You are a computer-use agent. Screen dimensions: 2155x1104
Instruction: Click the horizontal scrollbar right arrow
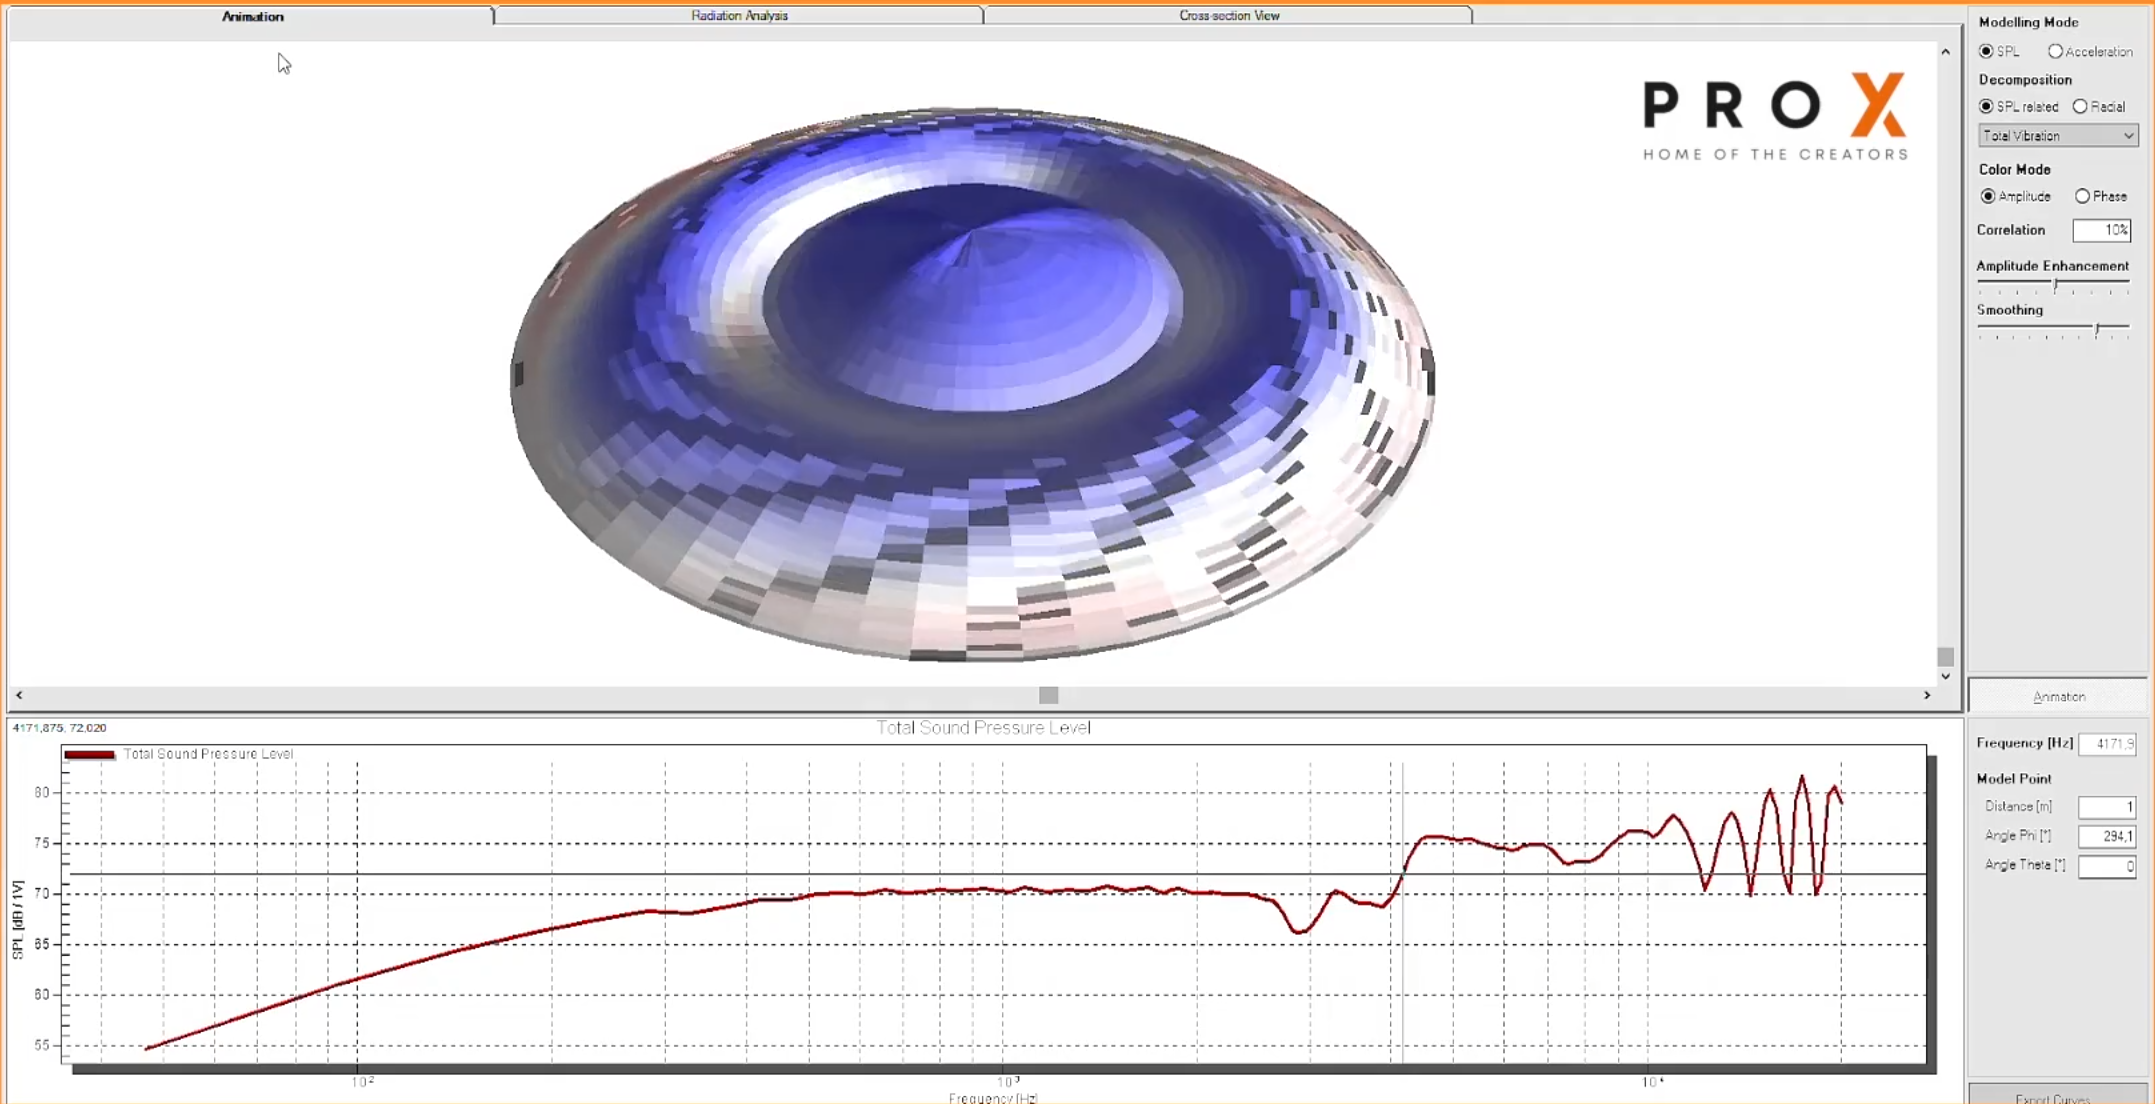click(x=1927, y=695)
